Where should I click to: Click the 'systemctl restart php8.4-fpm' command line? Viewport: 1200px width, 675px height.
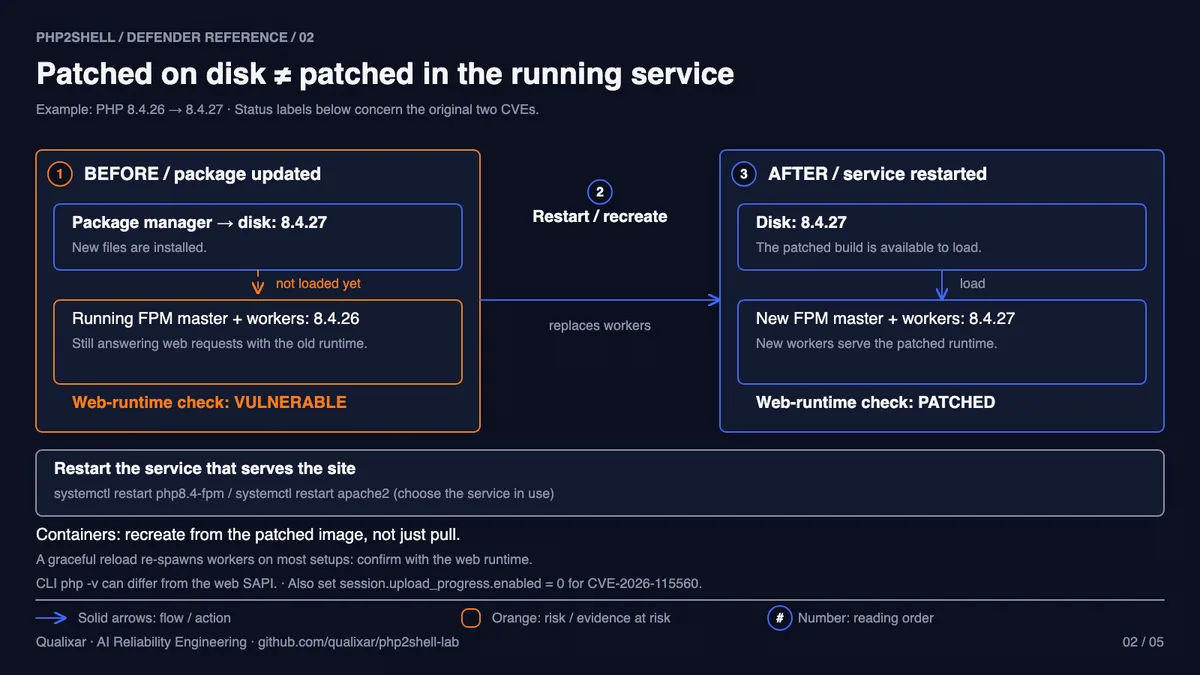(x=304, y=493)
